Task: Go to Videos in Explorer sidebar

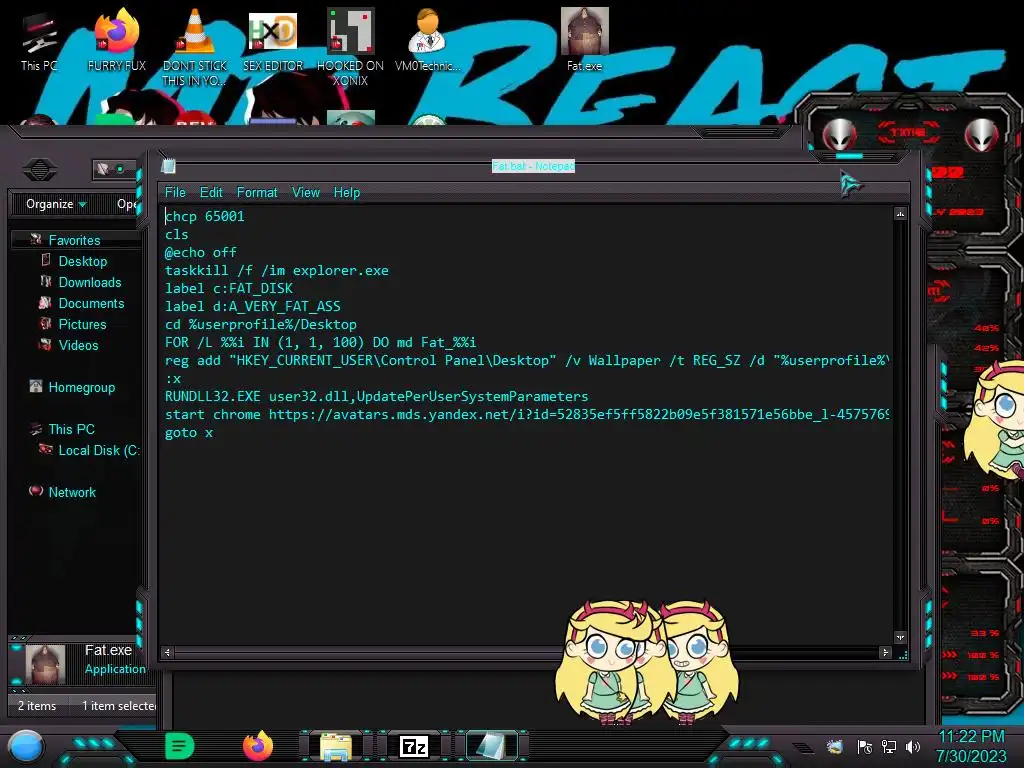Action: [x=78, y=345]
